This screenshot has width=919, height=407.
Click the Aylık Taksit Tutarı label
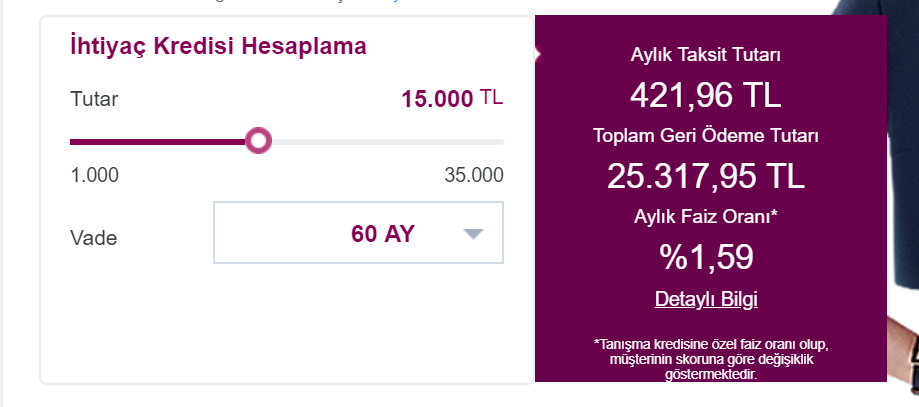[706, 55]
